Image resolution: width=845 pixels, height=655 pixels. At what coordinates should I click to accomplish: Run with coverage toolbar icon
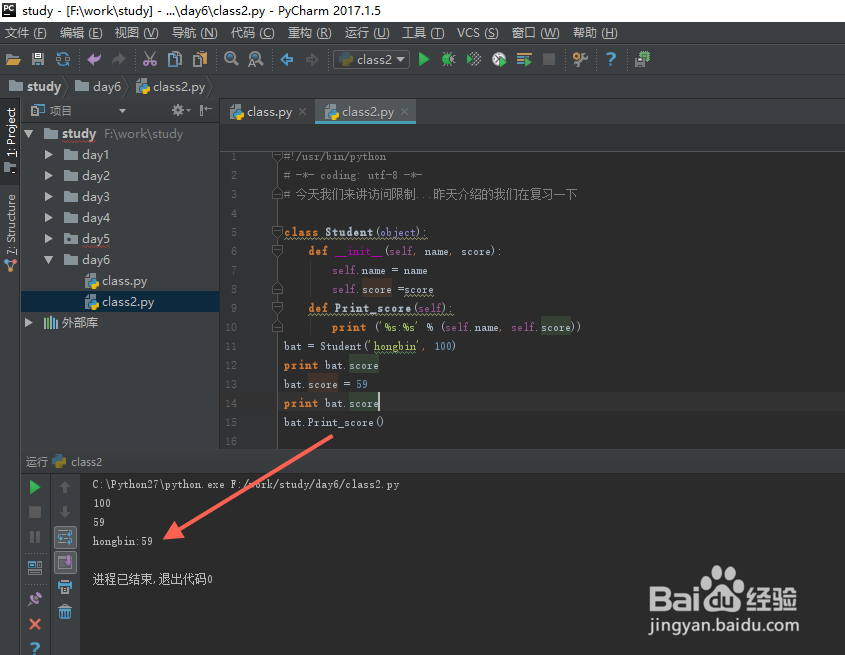[x=474, y=59]
